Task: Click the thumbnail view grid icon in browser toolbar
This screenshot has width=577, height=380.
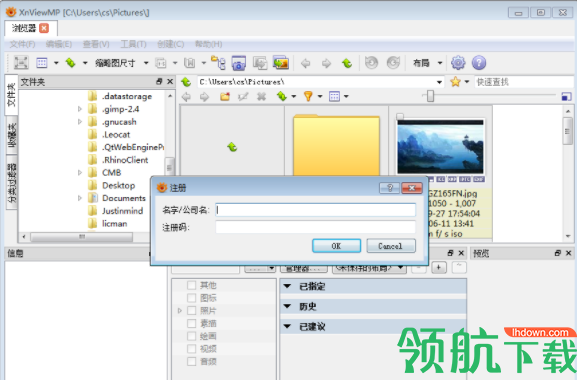Action: coord(334,97)
